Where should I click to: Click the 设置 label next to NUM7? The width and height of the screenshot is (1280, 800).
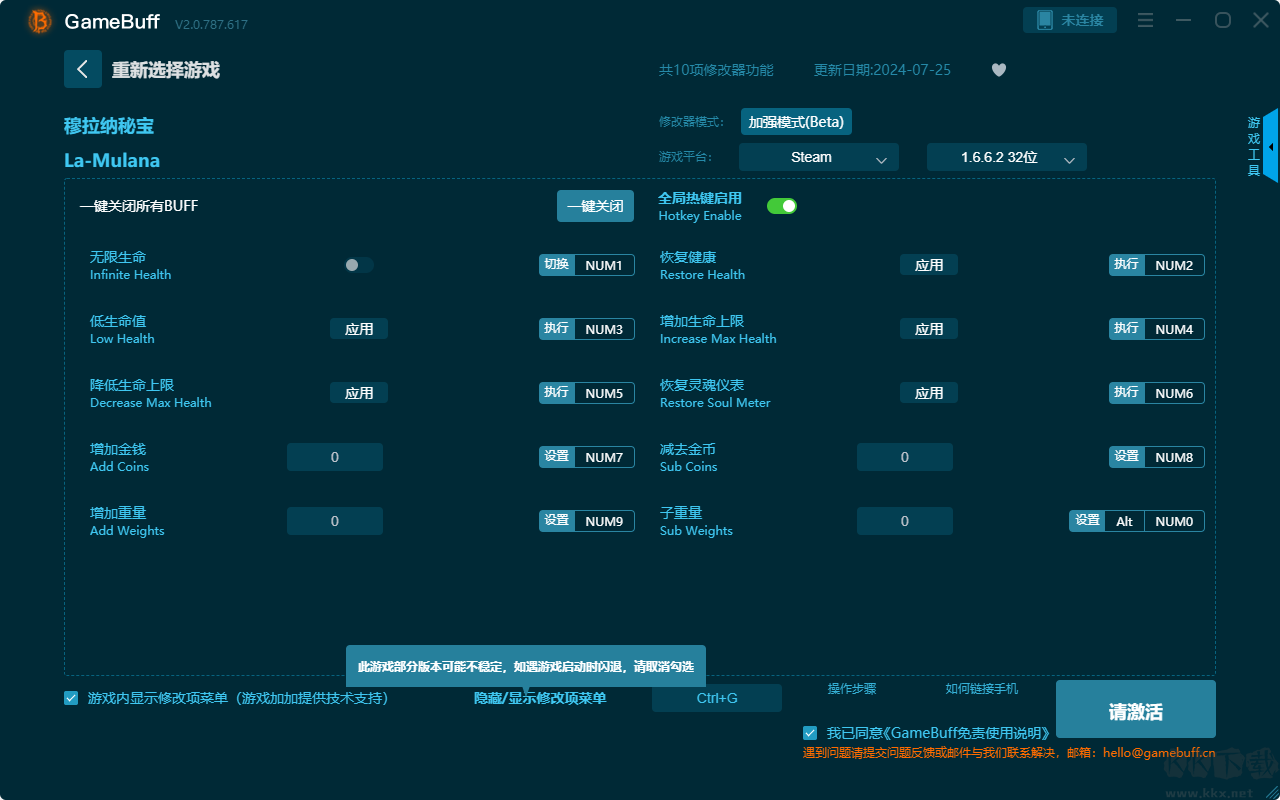click(x=557, y=457)
